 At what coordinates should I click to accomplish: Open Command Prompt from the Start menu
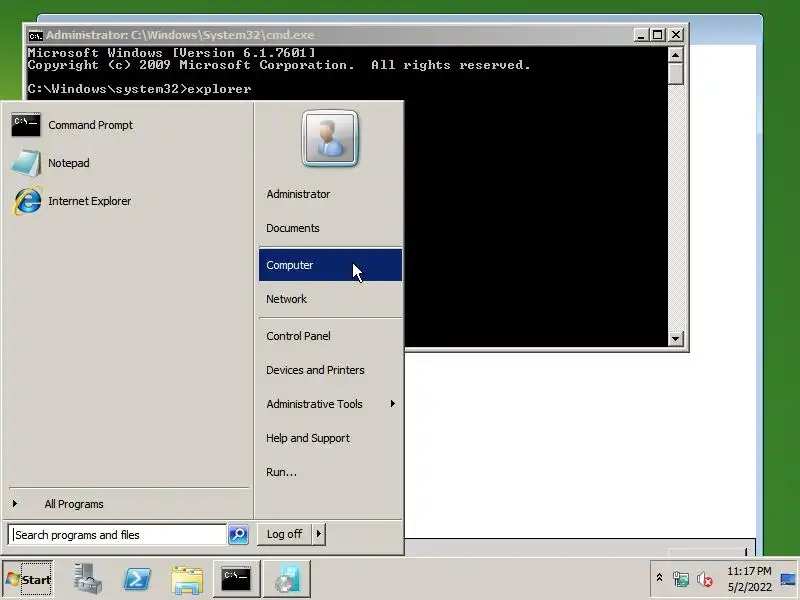coord(128,125)
